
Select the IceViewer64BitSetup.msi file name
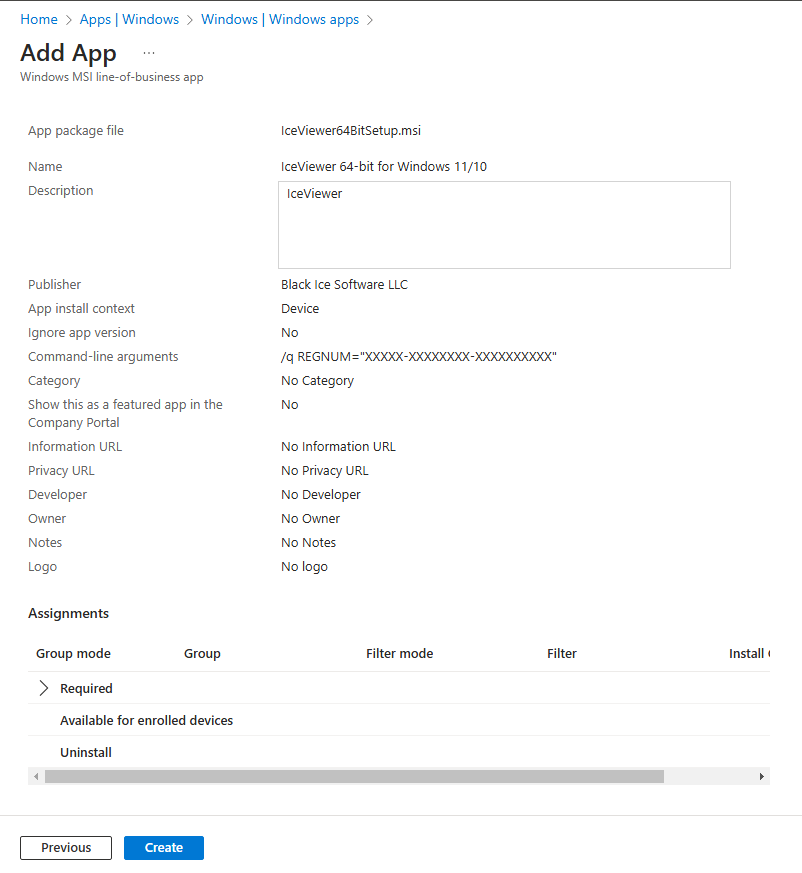(x=350, y=130)
